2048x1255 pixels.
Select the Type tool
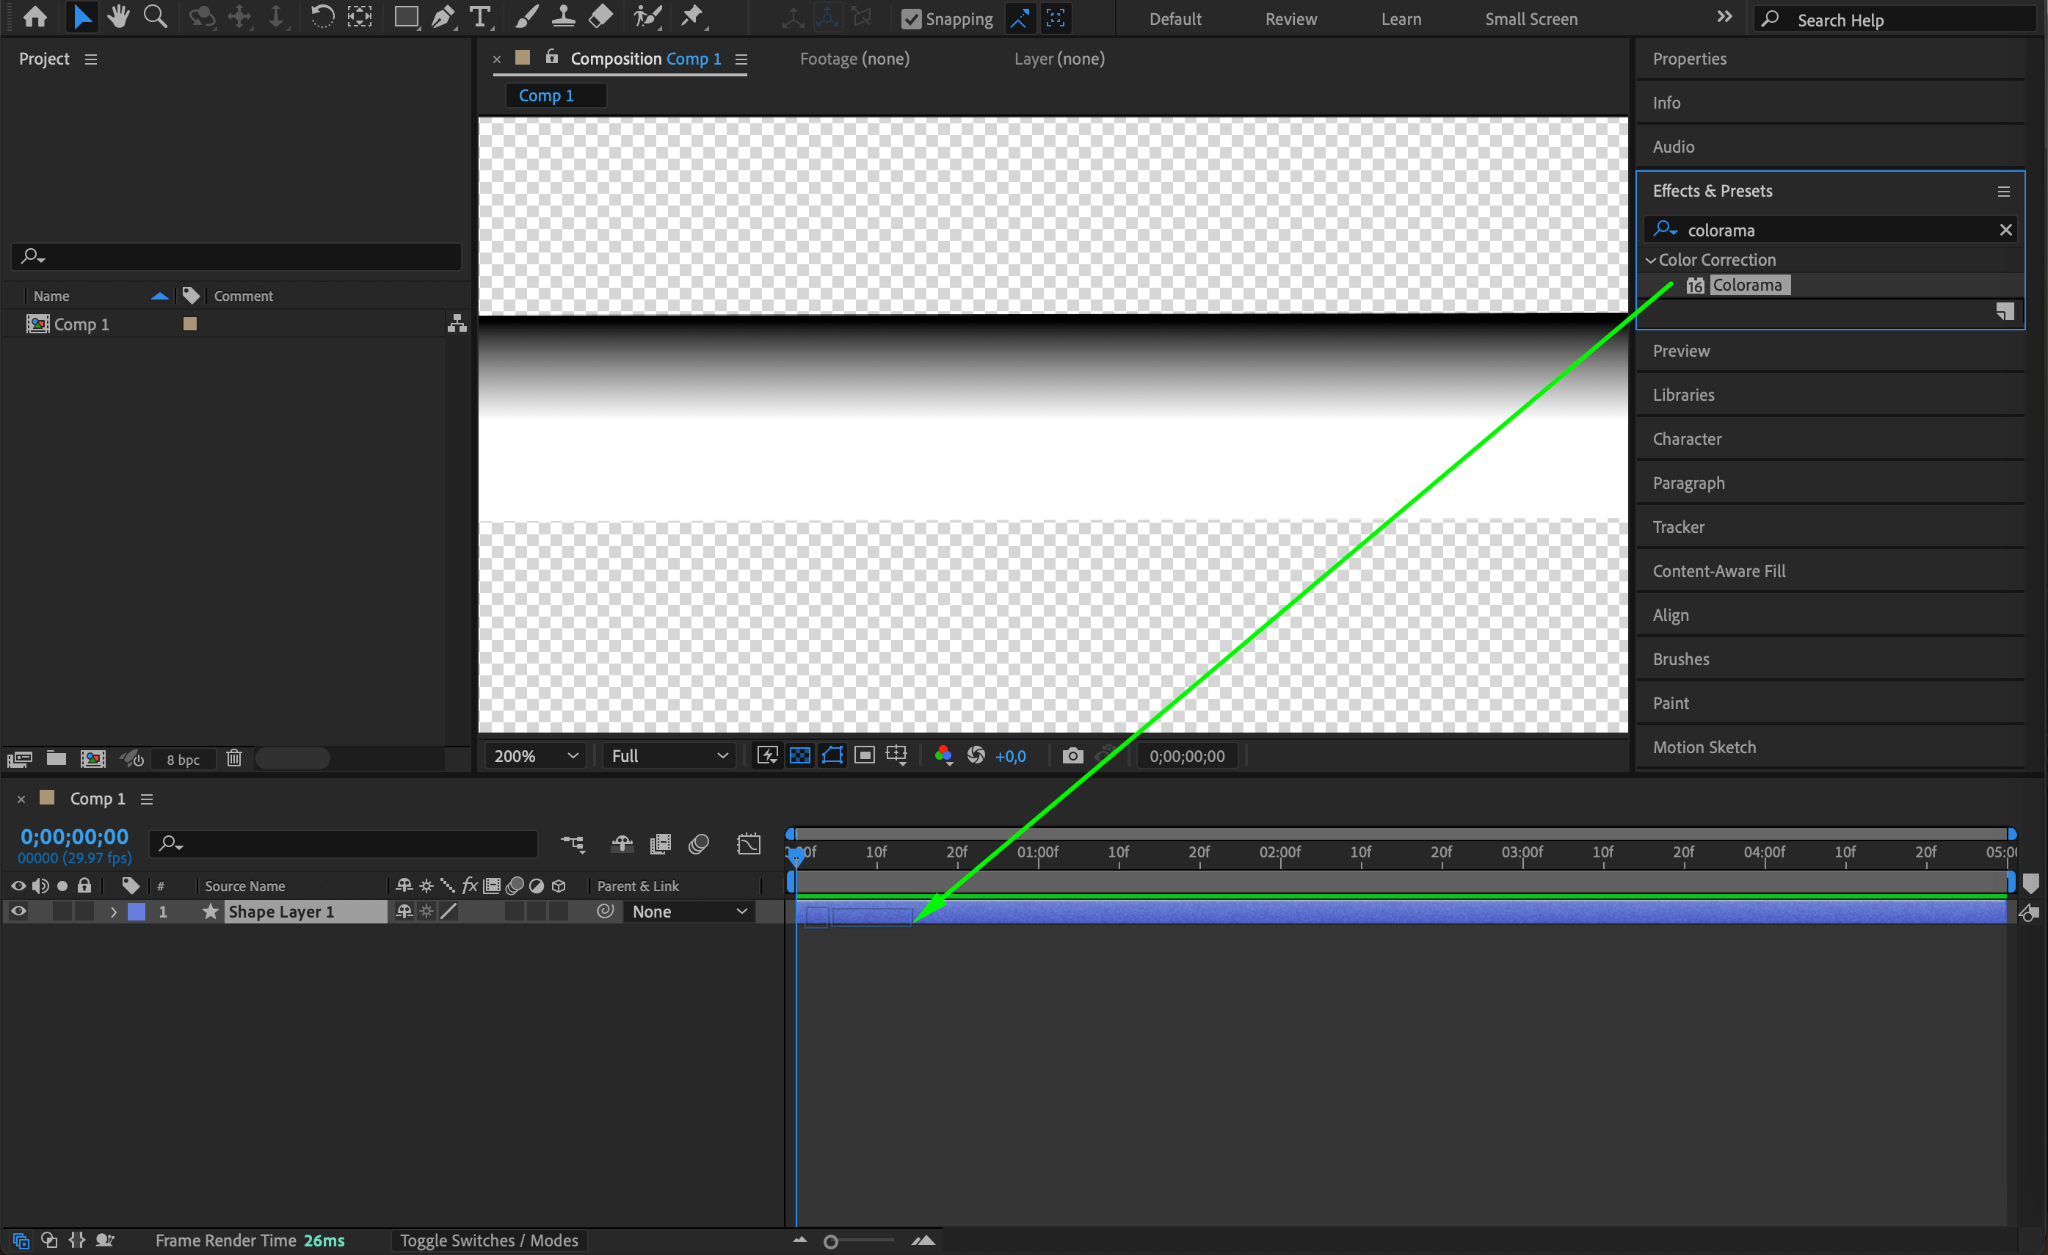(x=480, y=17)
